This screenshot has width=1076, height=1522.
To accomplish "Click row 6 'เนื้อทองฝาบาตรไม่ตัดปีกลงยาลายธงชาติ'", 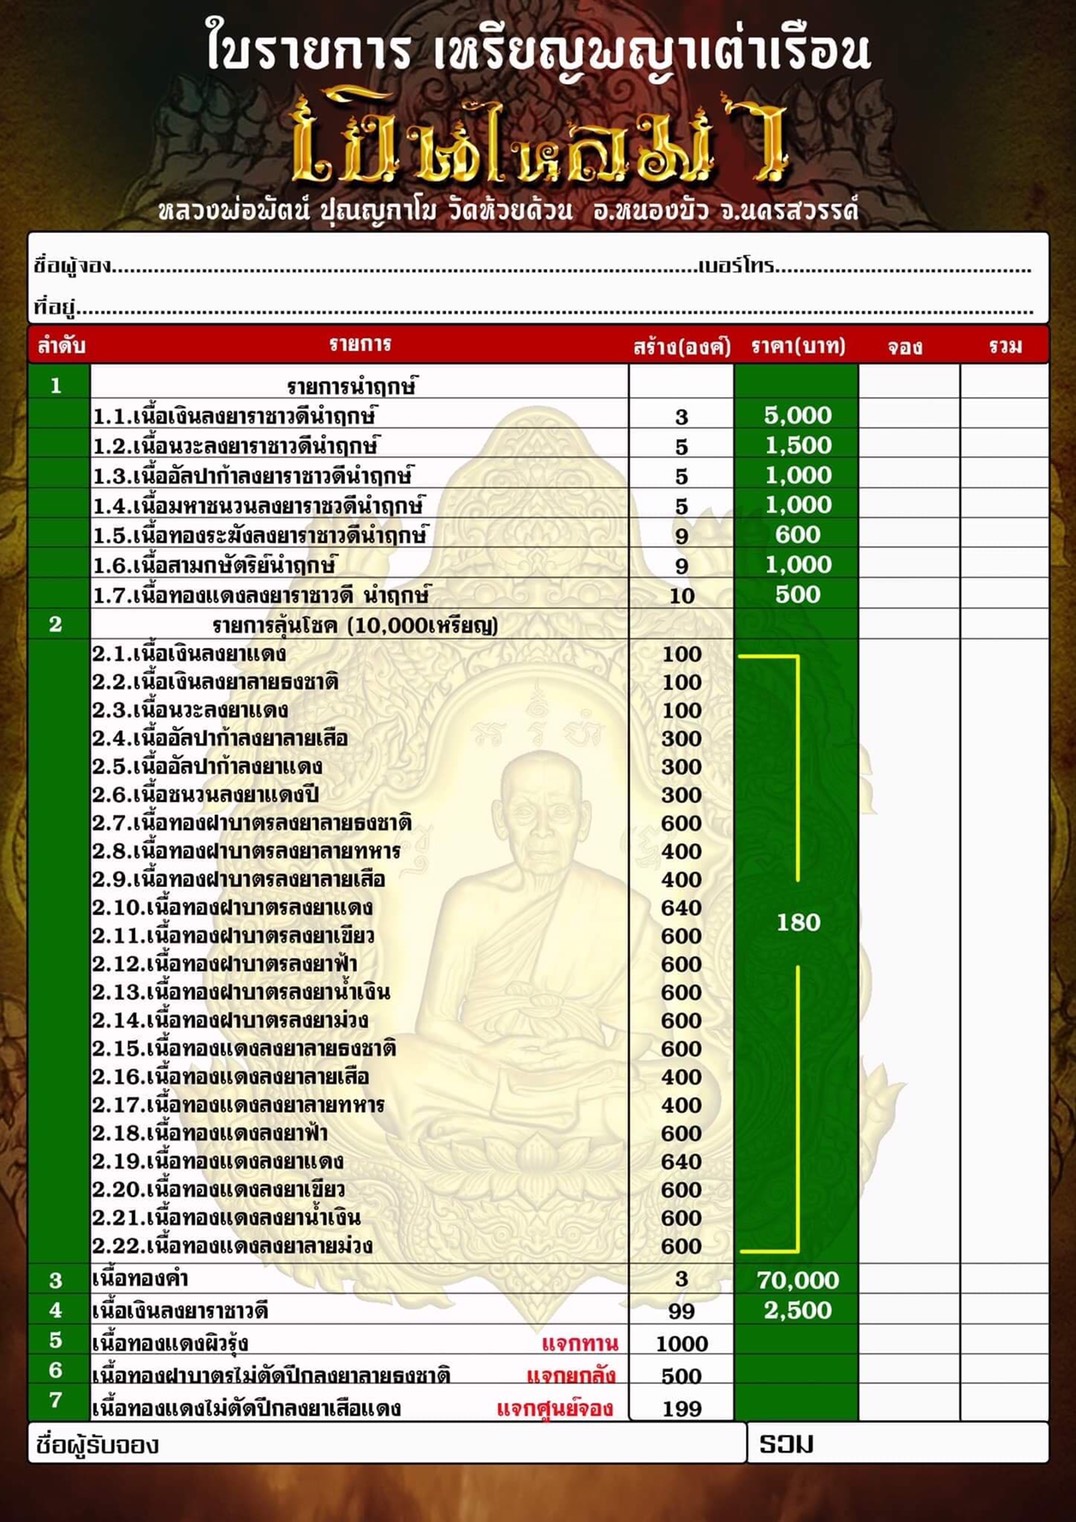I will pos(271,1376).
